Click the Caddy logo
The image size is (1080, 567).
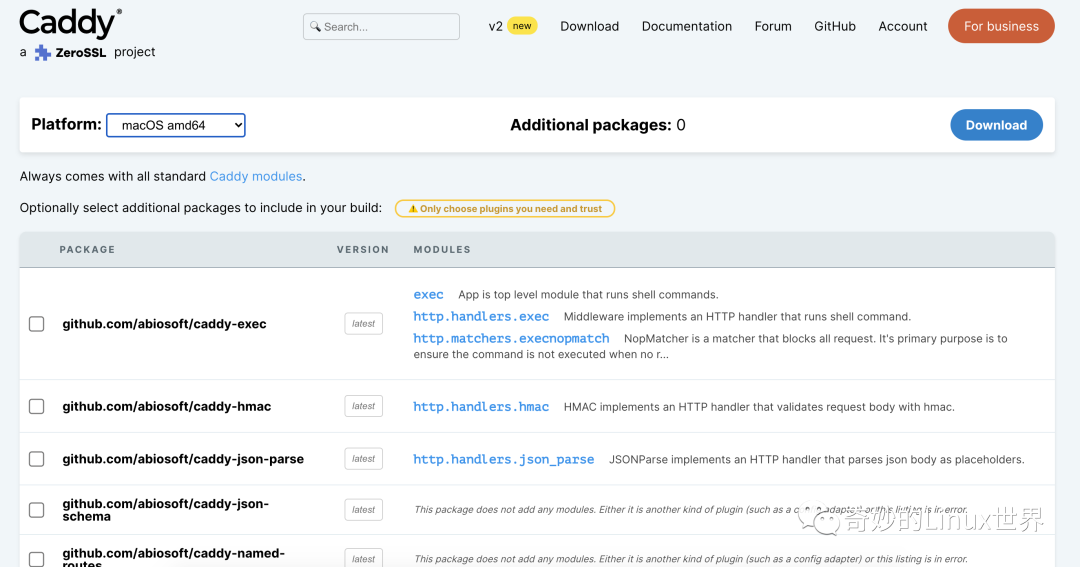coord(68,23)
